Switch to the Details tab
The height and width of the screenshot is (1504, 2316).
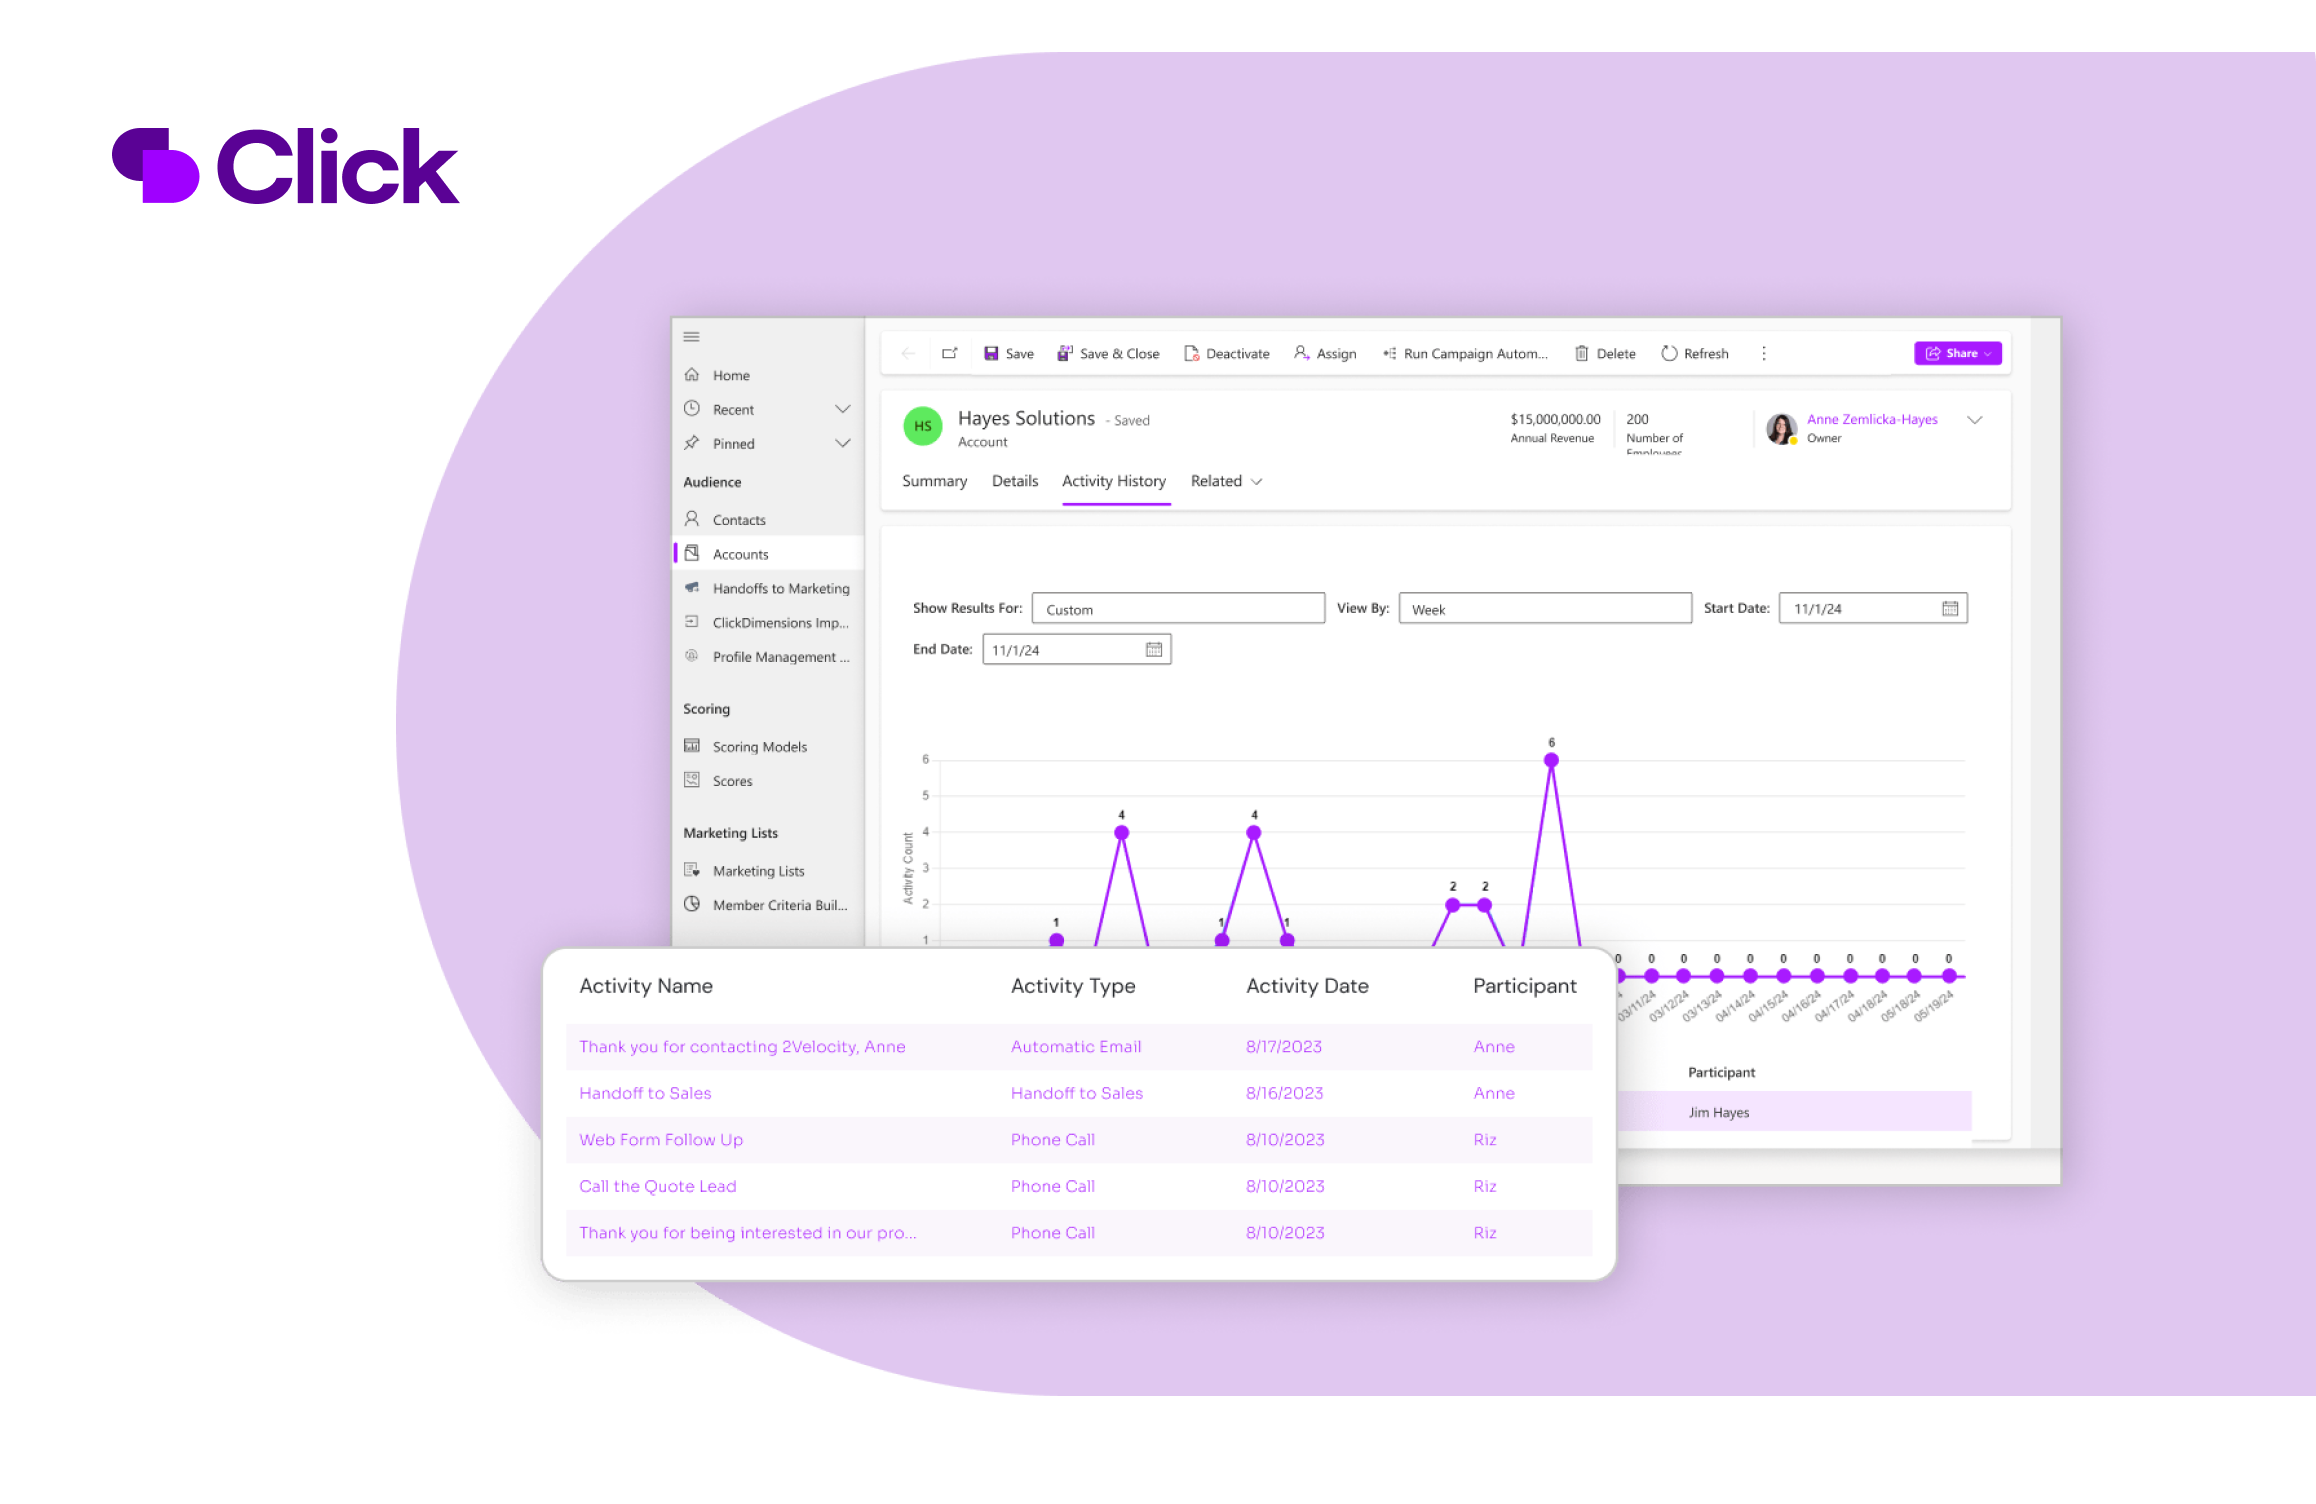tap(1014, 482)
